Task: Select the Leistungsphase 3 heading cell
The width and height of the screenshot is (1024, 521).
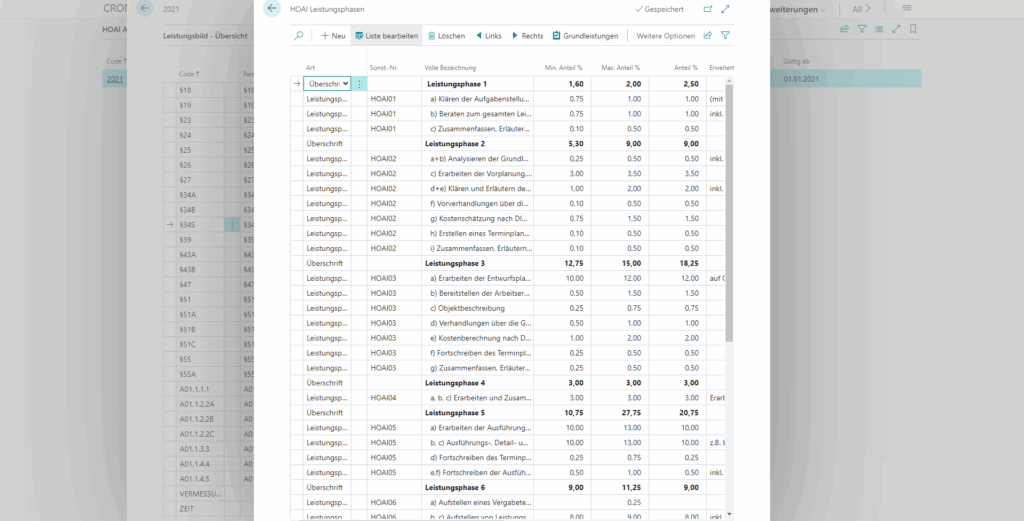Action: pos(455,263)
